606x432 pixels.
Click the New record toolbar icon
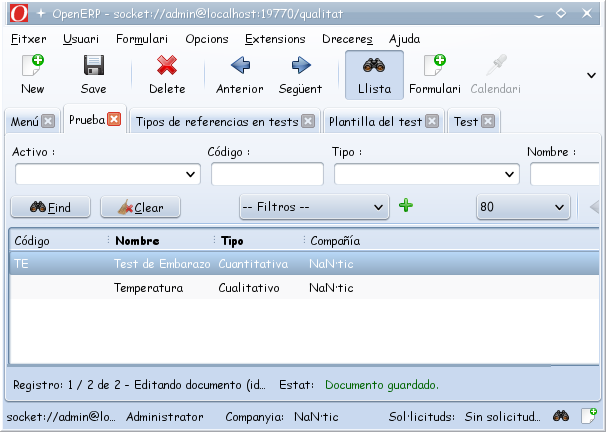[33, 65]
